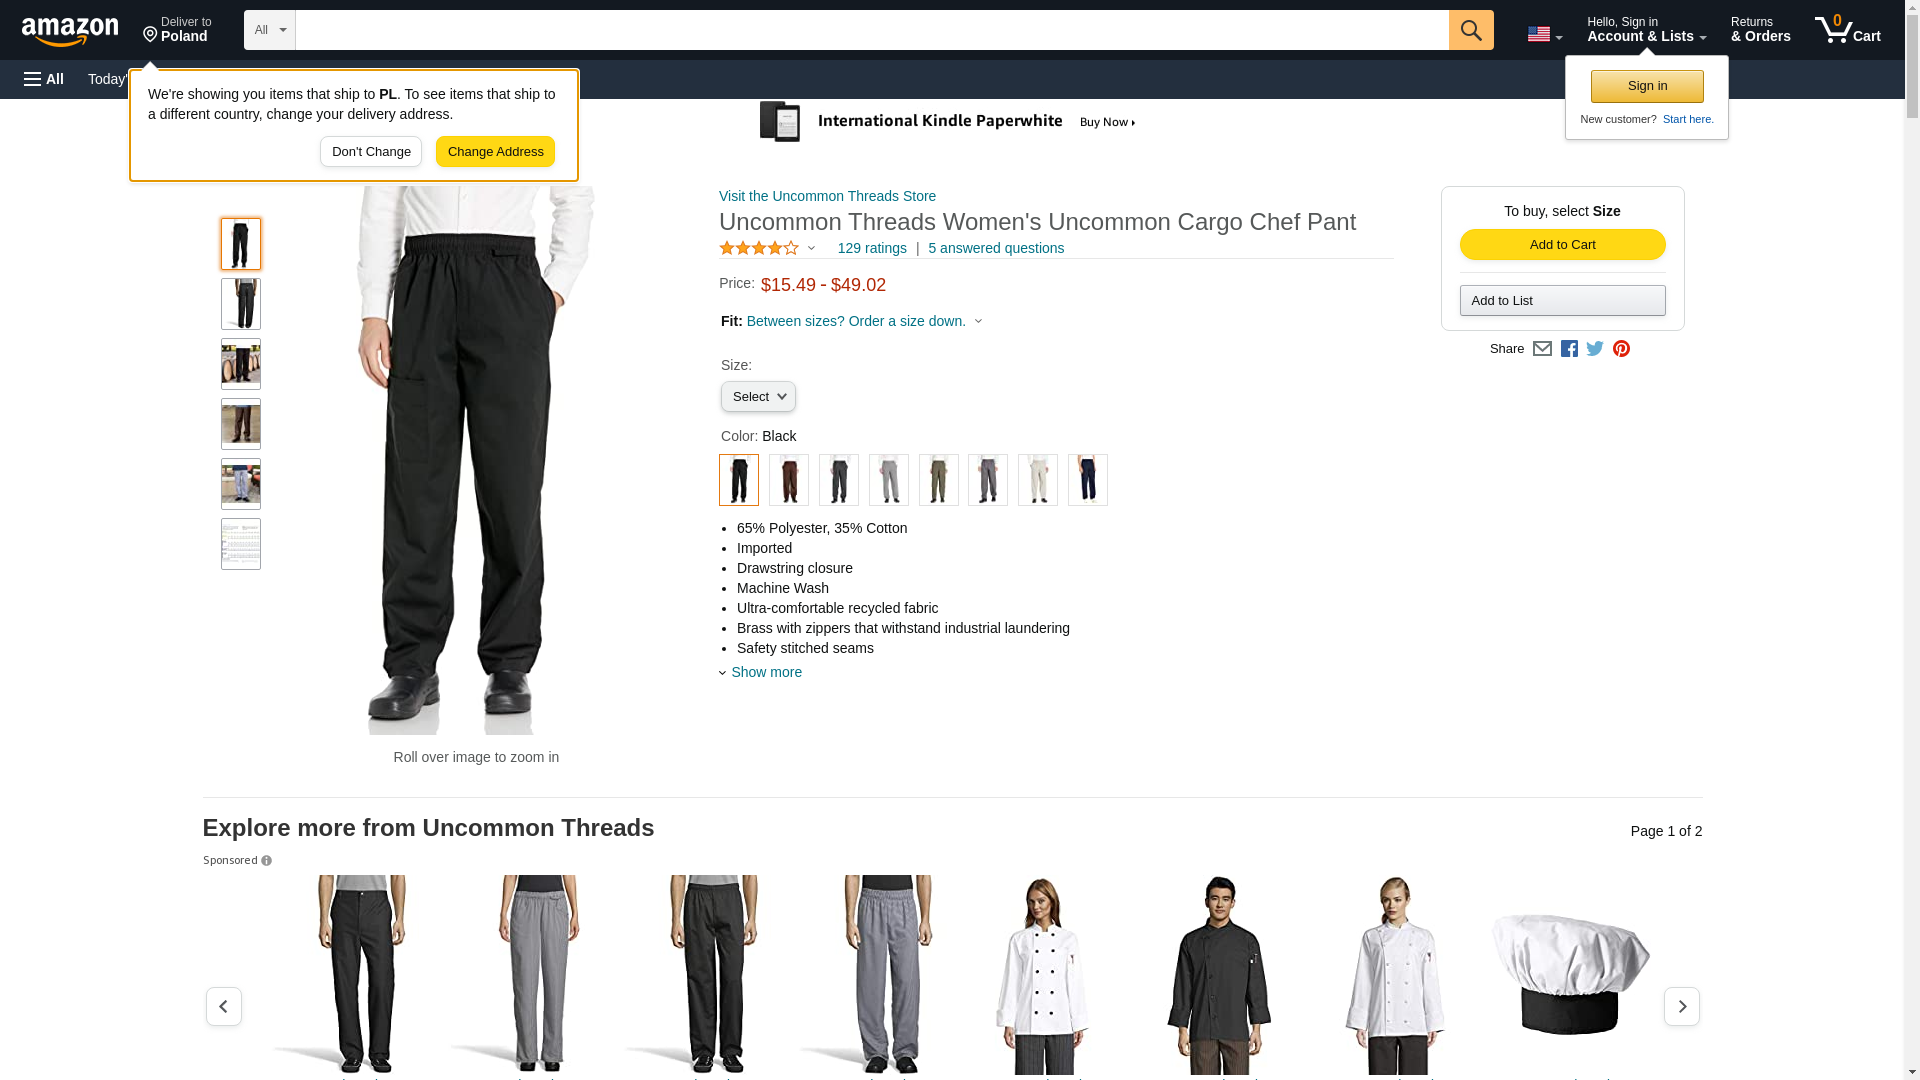Open the search category All dropdown
Screen dimensions: 1920x1080
[270, 30]
